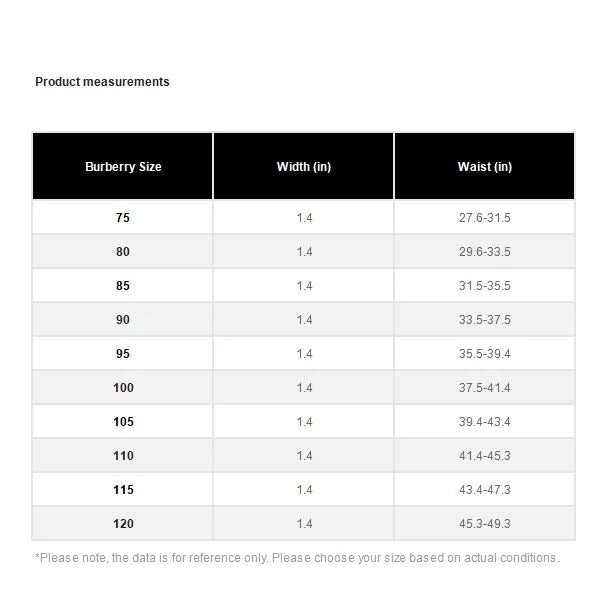Viewport: 608px width, 608px height.
Task: Click waist value 27.6-31.5
Action: tap(485, 218)
